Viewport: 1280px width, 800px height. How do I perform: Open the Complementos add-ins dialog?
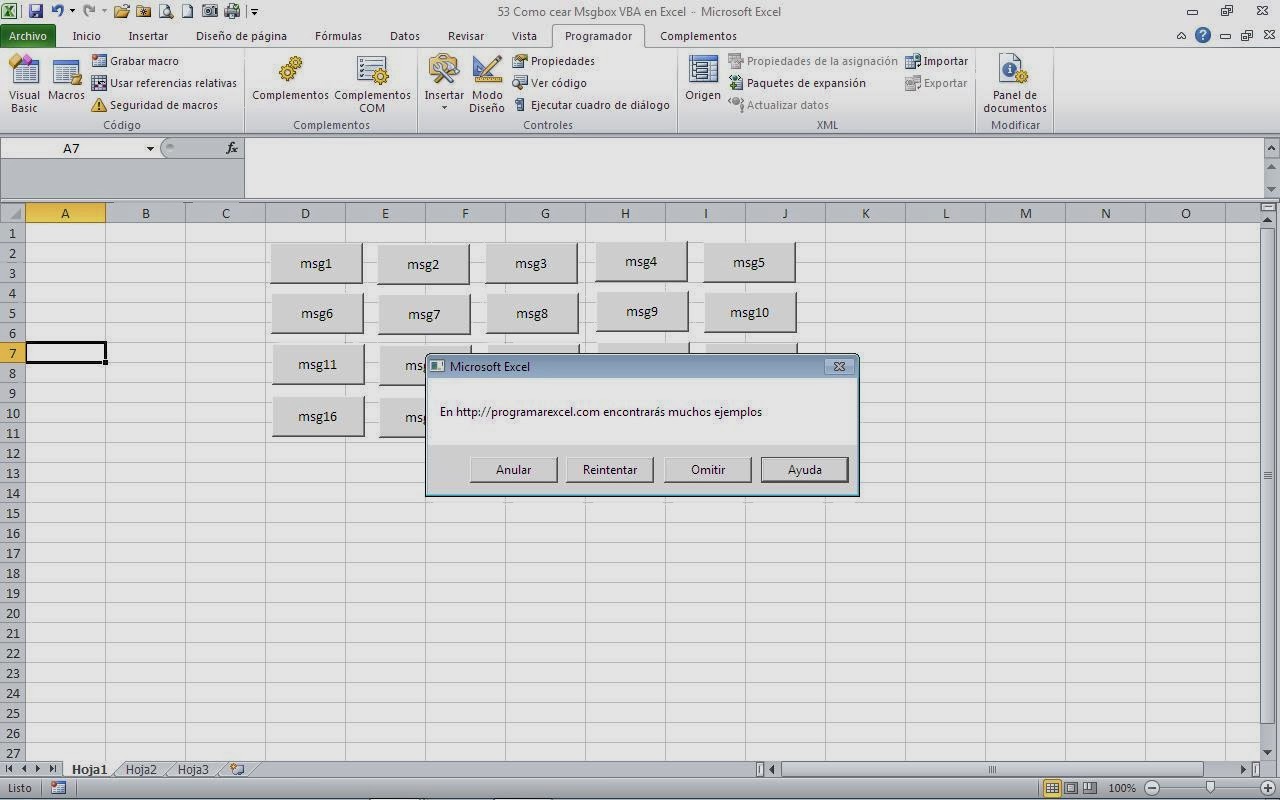click(290, 79)
